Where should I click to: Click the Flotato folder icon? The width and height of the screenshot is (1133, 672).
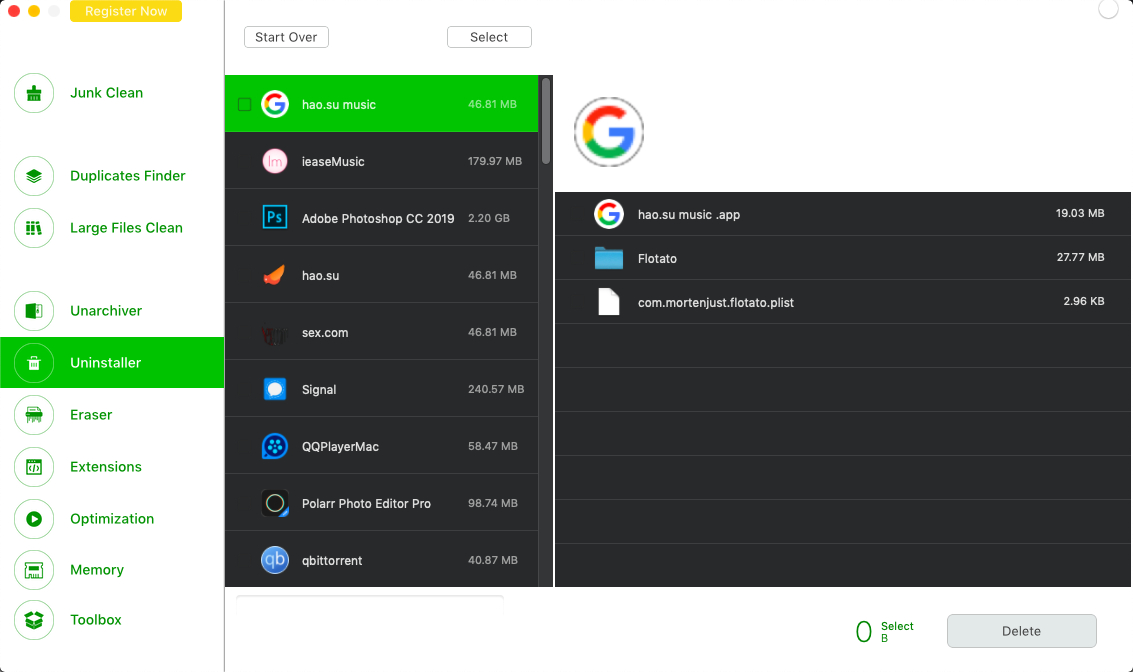point(608,258)
